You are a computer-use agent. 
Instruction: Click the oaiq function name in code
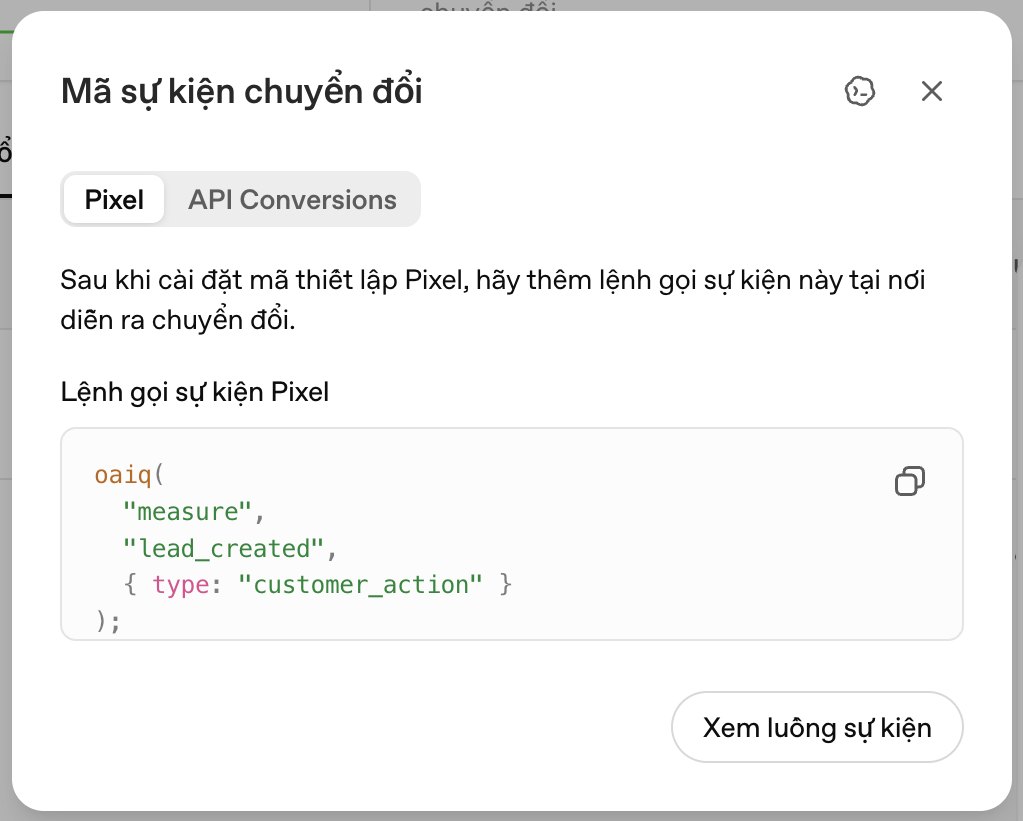coord(123,475)
